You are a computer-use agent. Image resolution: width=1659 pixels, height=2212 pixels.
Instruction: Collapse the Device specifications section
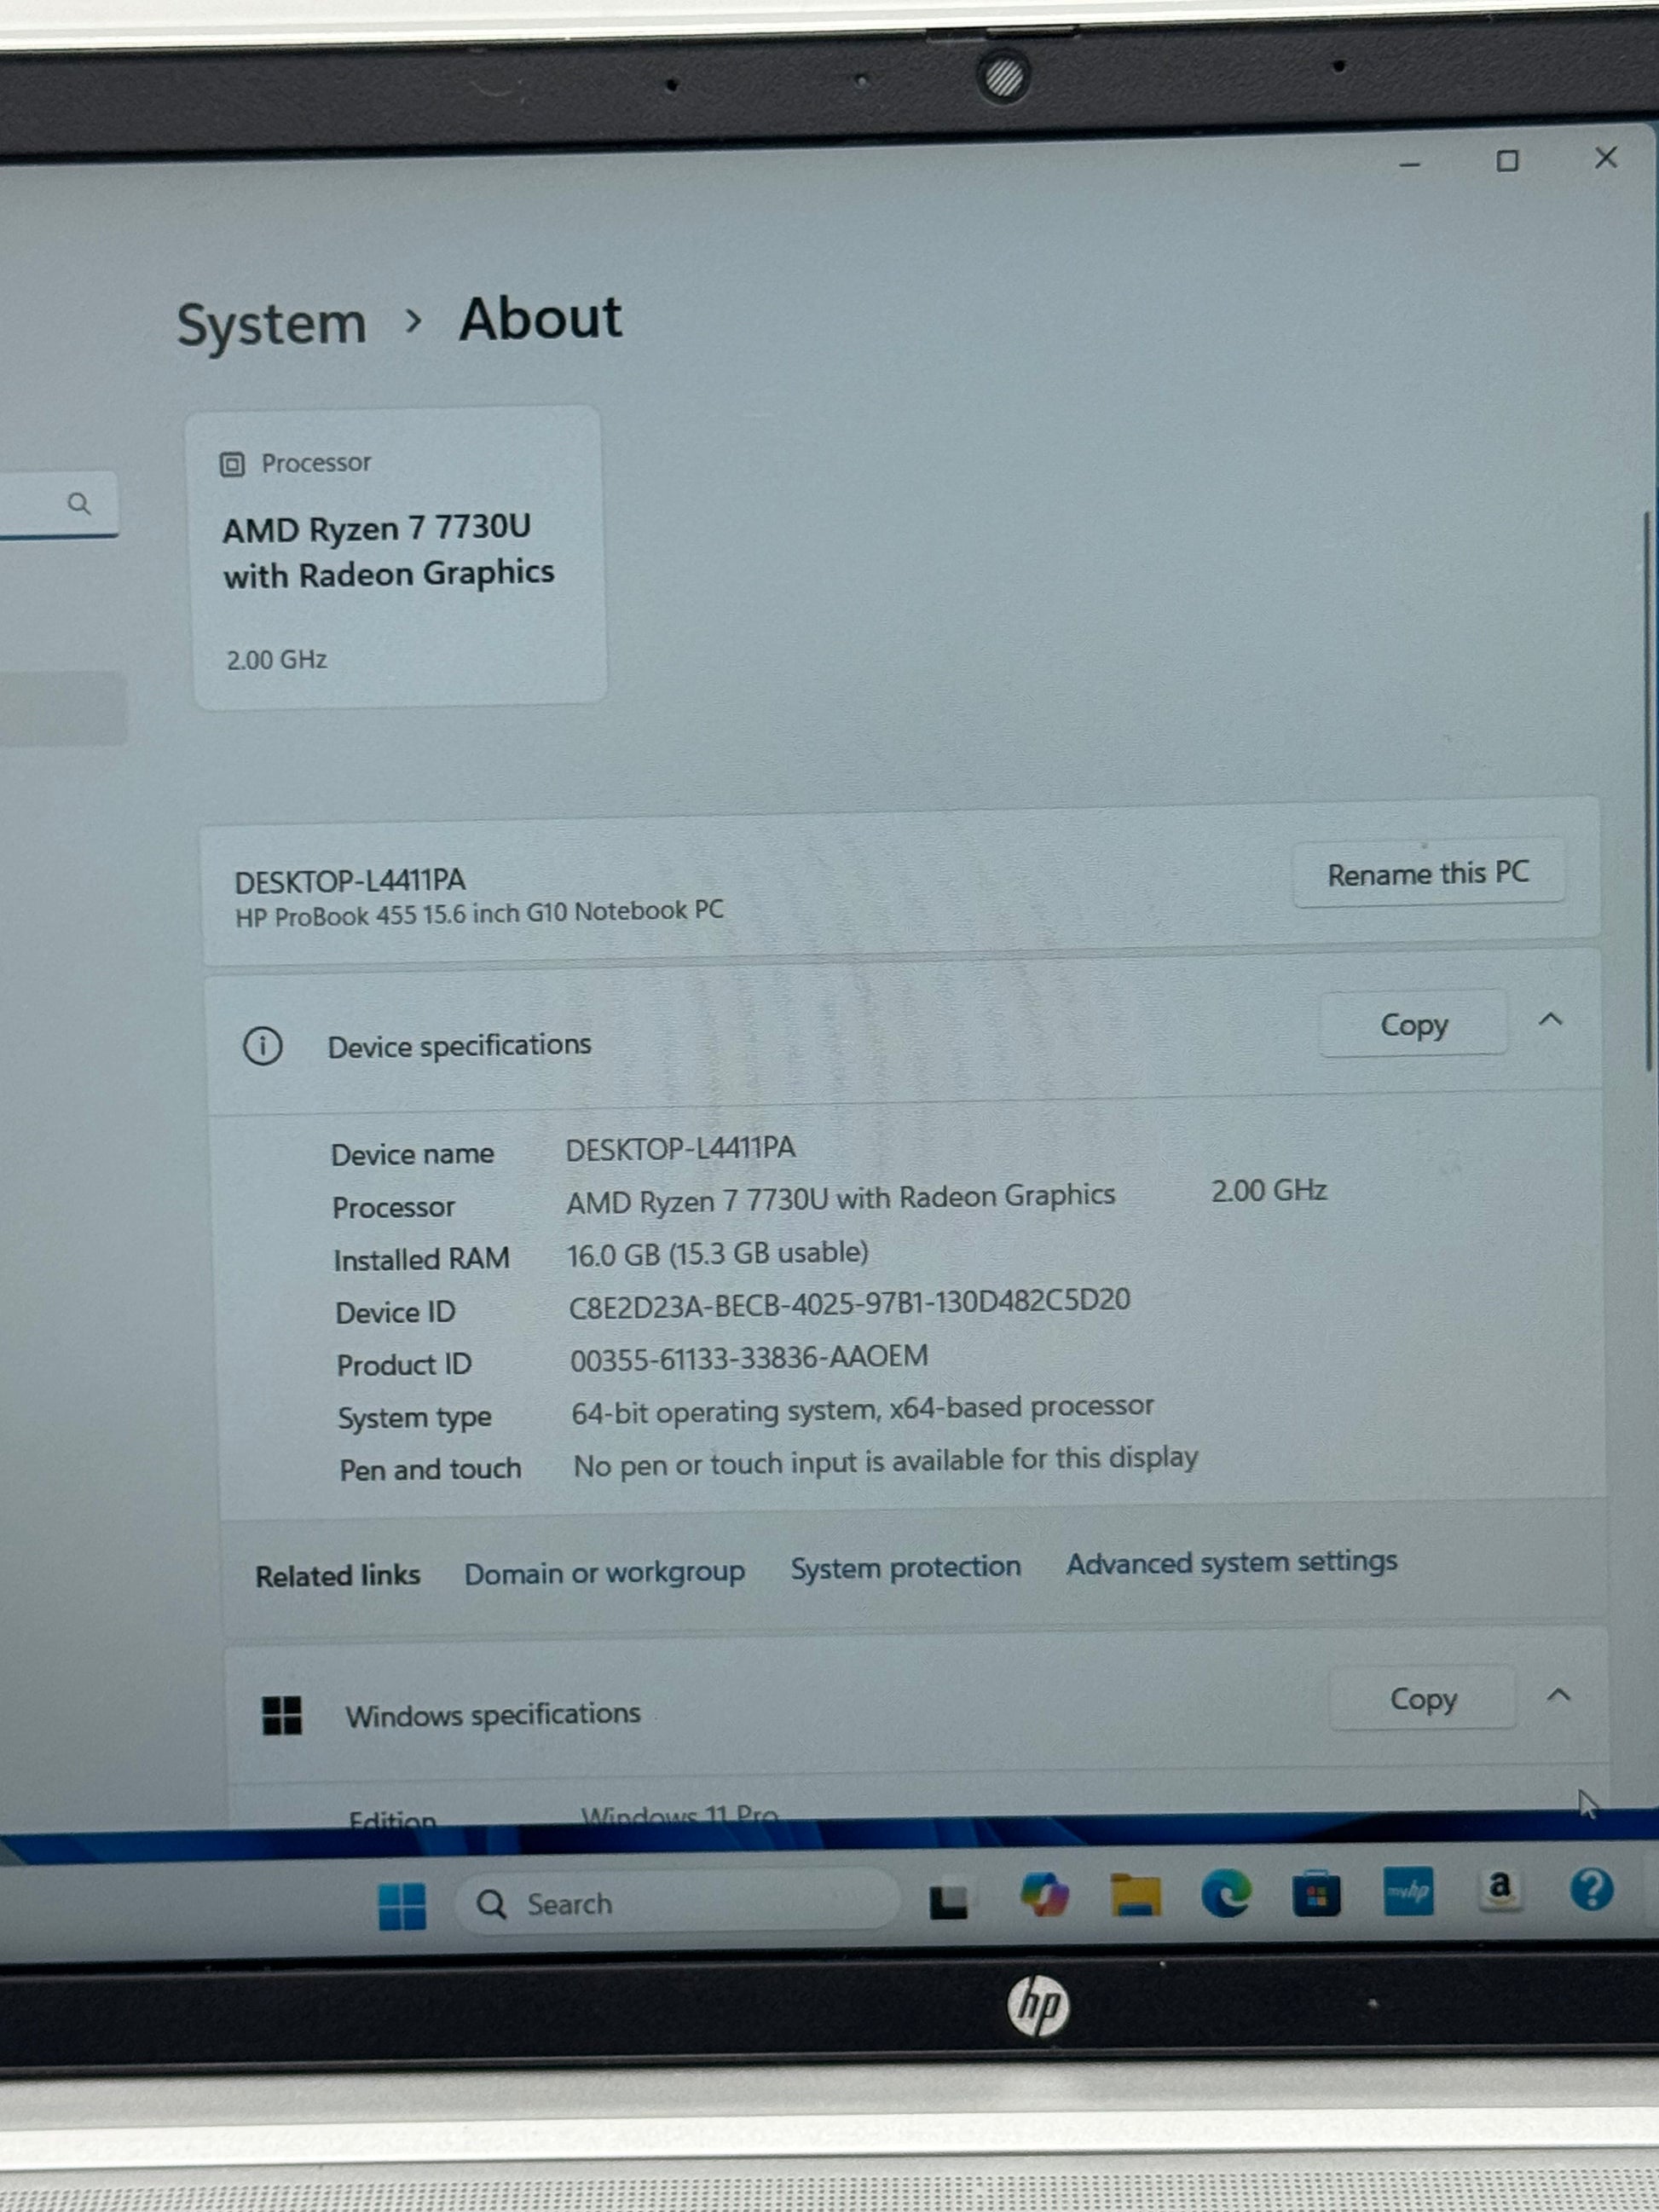click(1550, 1020)
